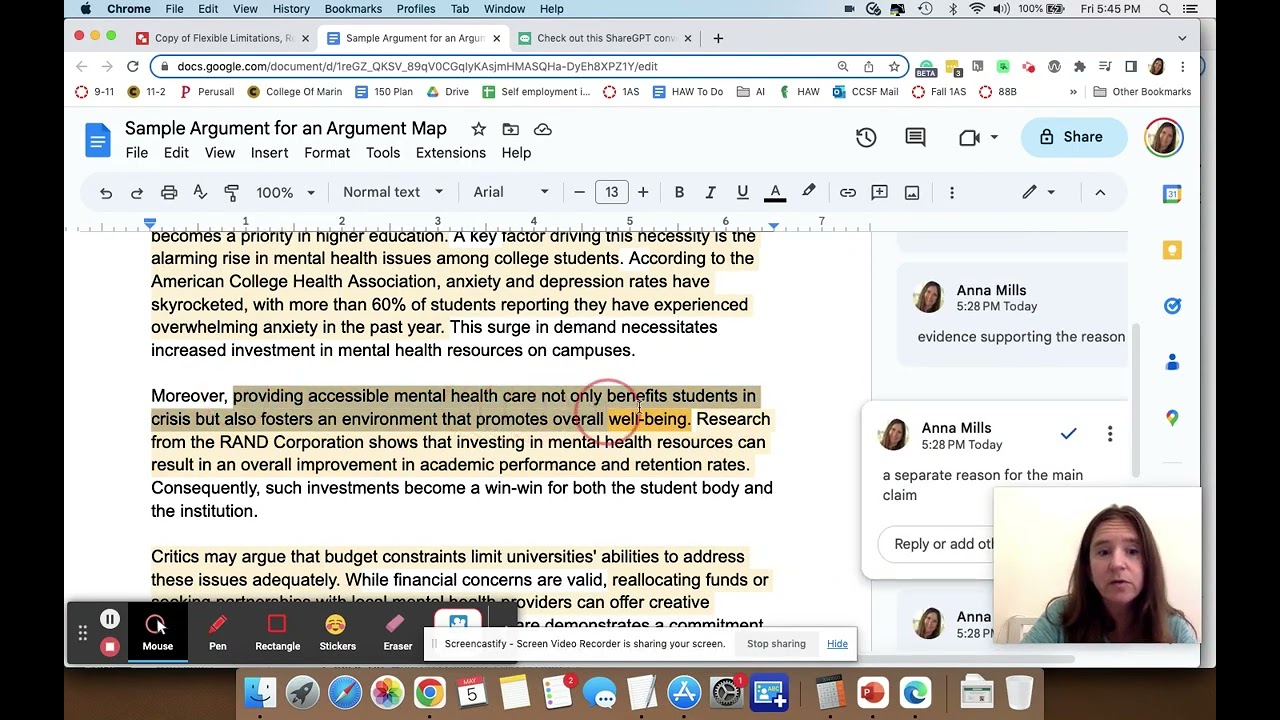
Task: Pause the Screencastify recording
Action: pyautogui.click(x=110, y=621)
